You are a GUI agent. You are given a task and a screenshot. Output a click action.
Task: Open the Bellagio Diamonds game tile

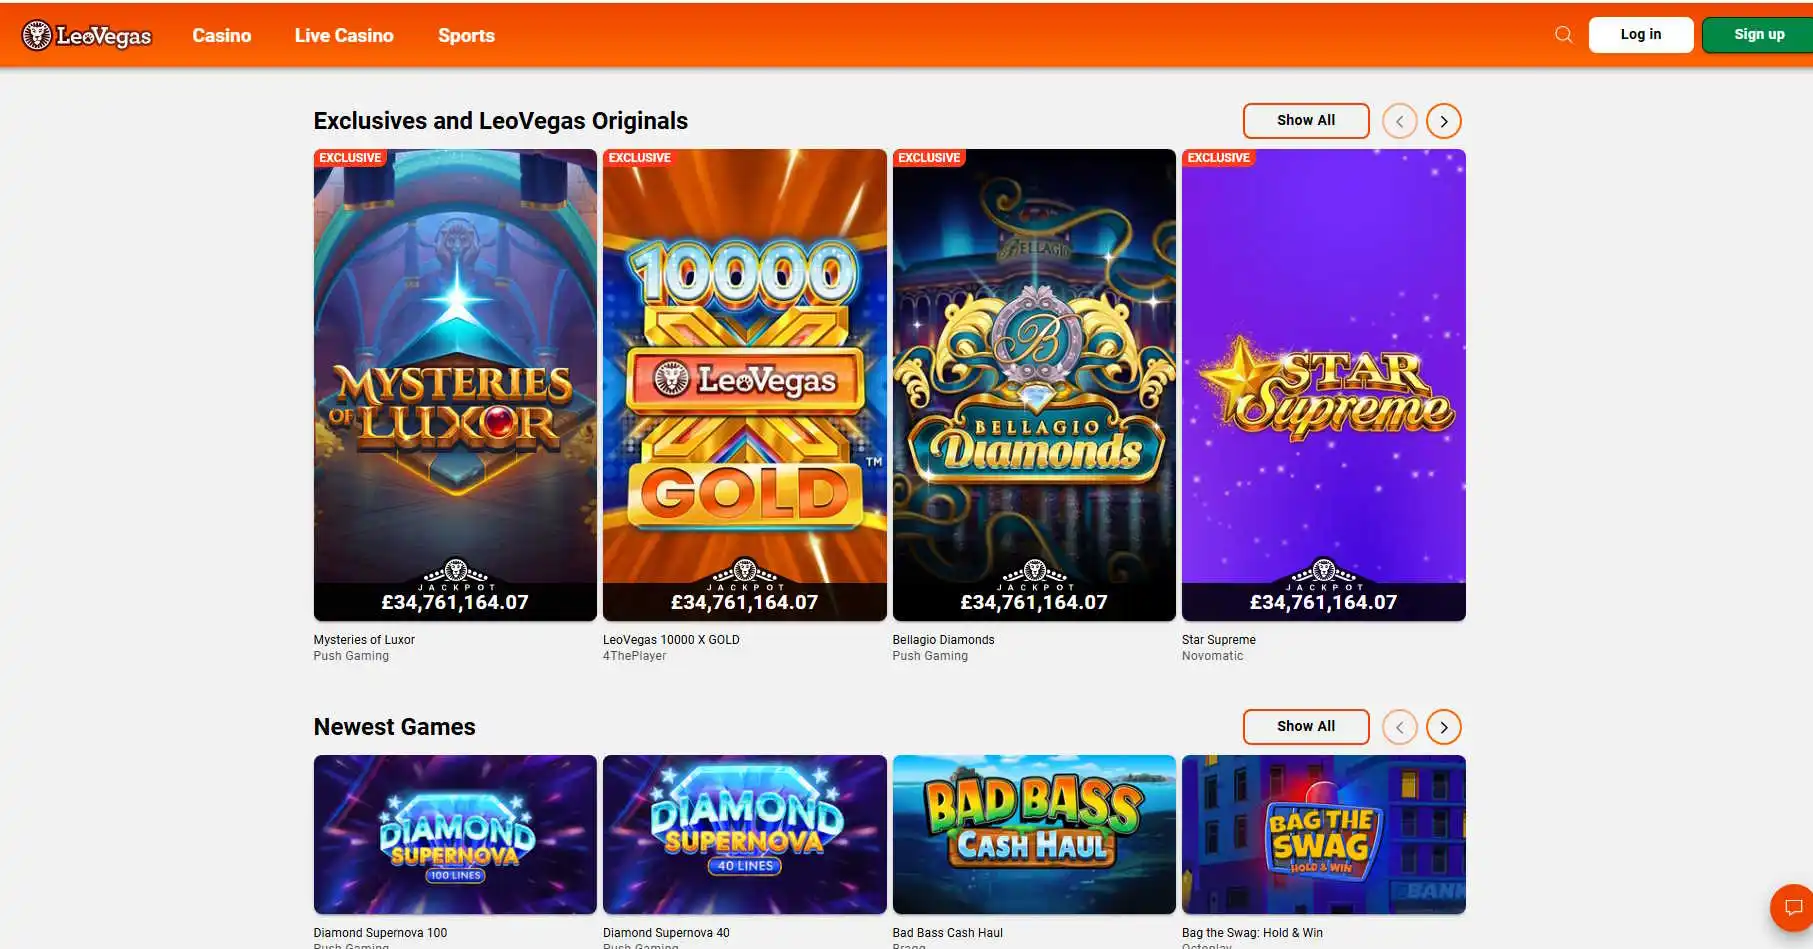pyautogui.click(x=1034, y=385)
